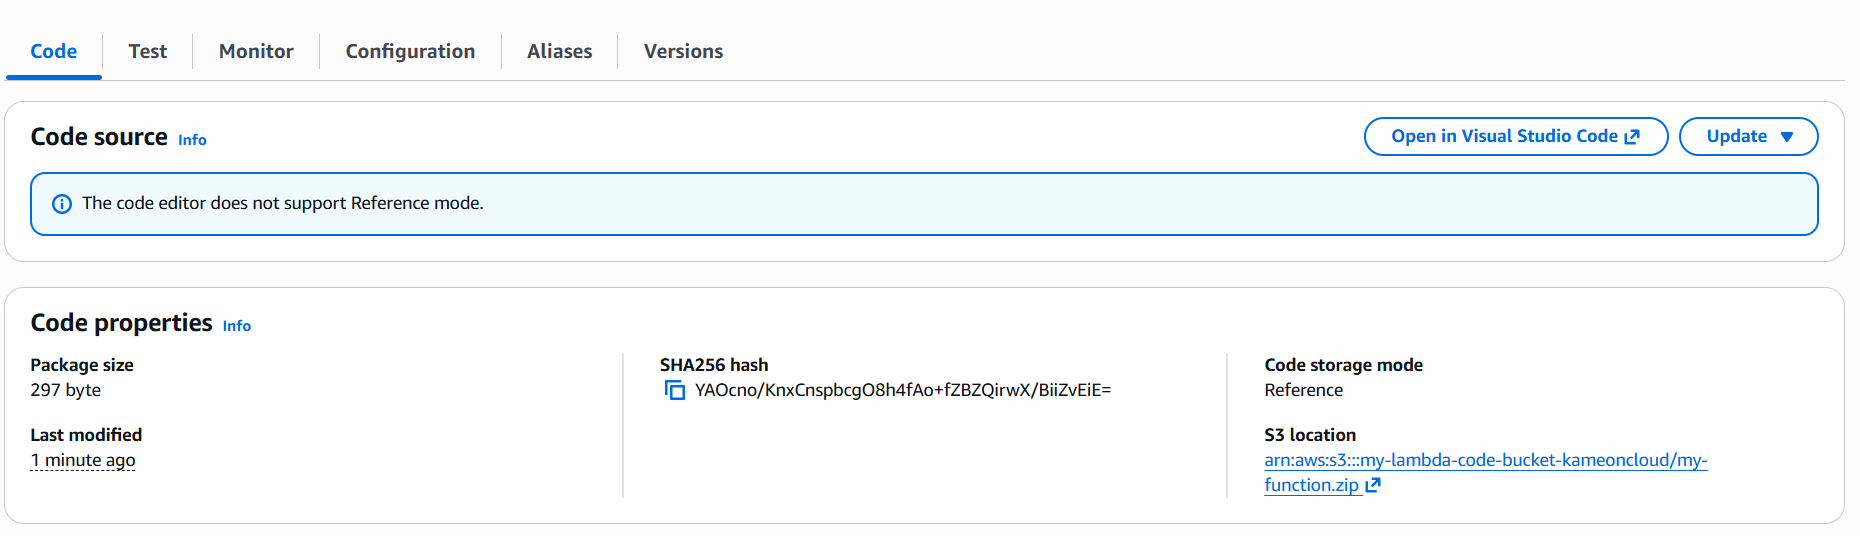Switch to the Test tab
Image resolution: width=1860 pixels, height=536 pixels.
tap(148, 51)
